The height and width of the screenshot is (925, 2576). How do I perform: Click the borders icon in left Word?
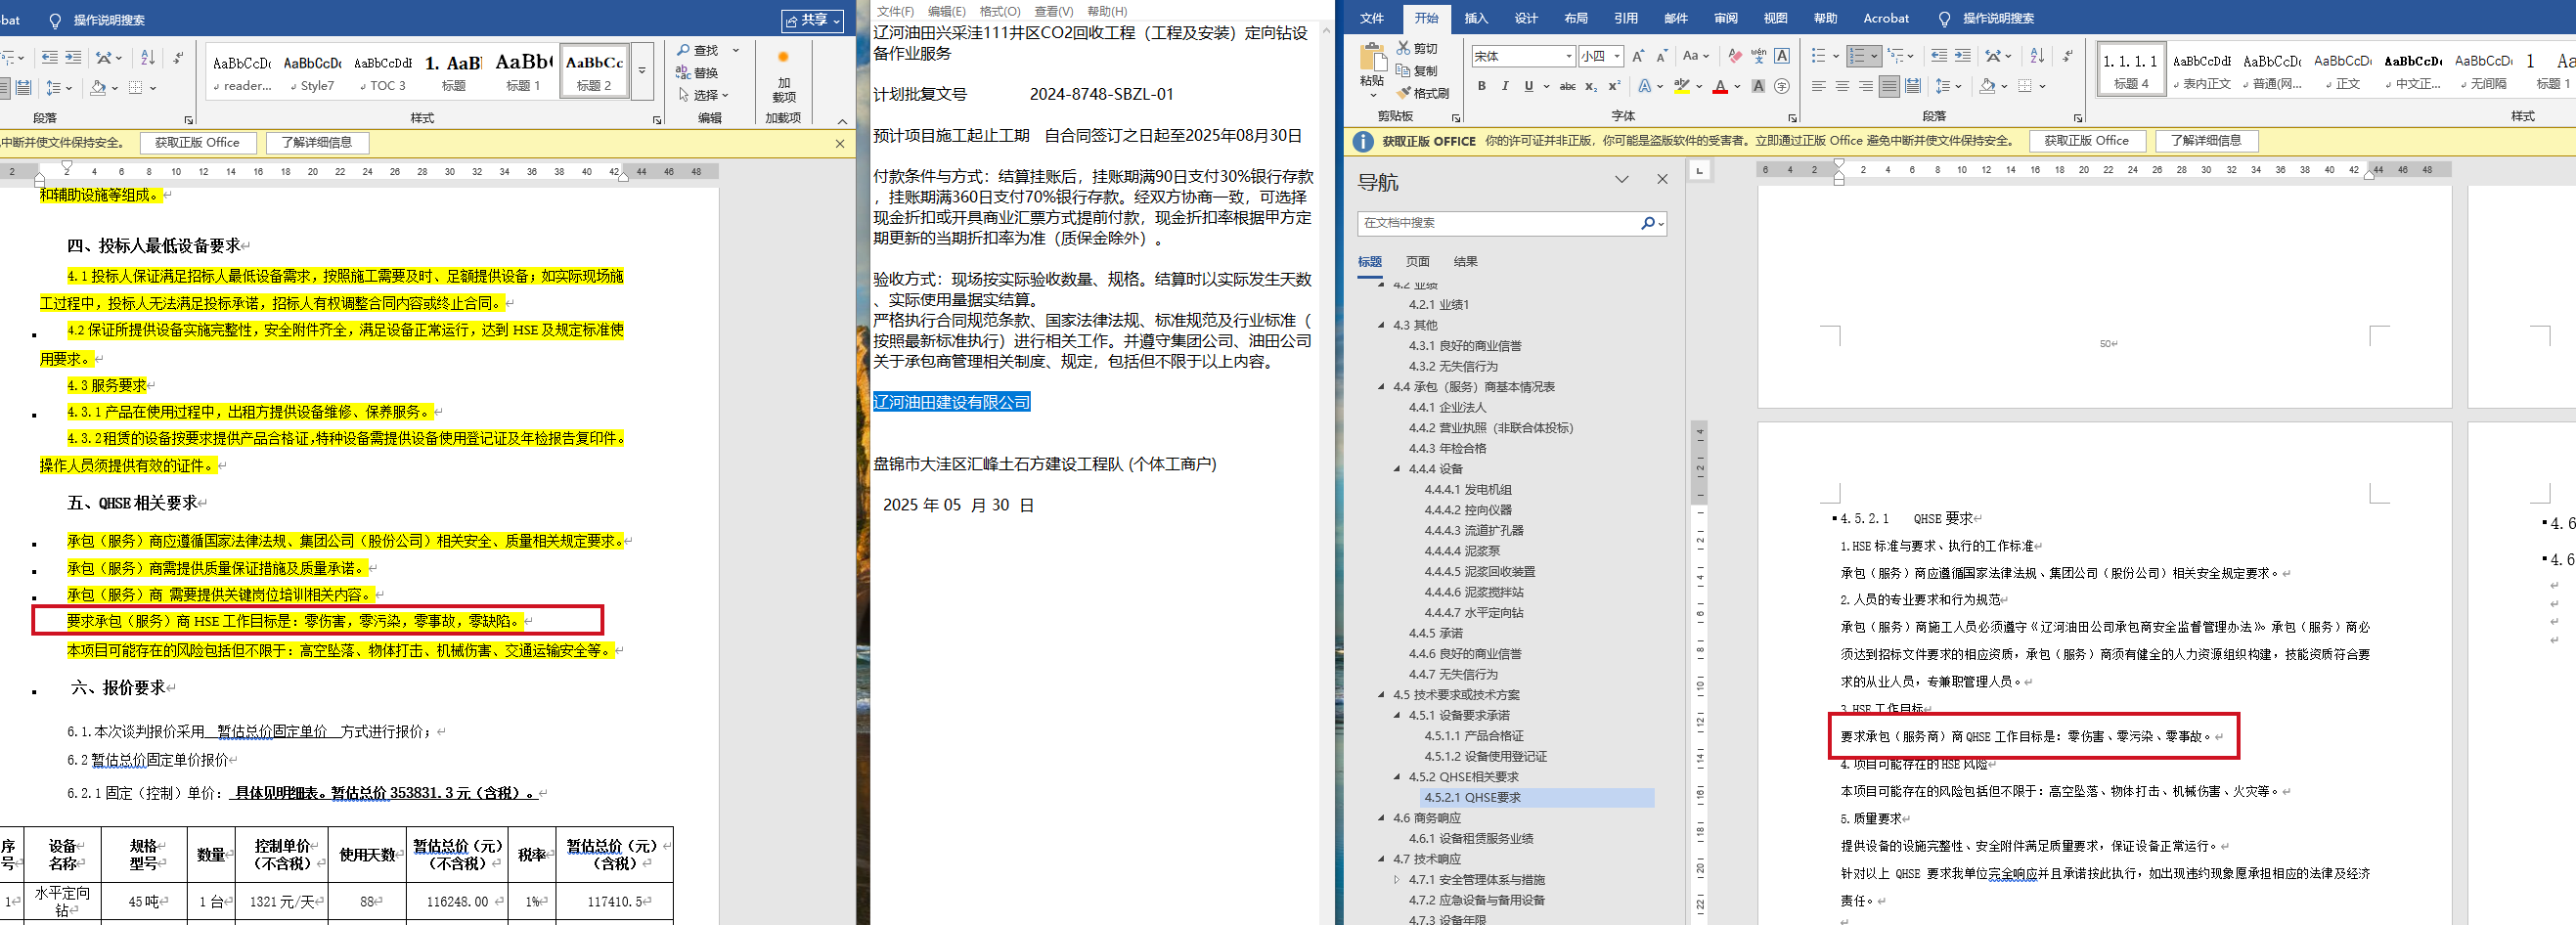pyautogui.click(x=136, y=88)
